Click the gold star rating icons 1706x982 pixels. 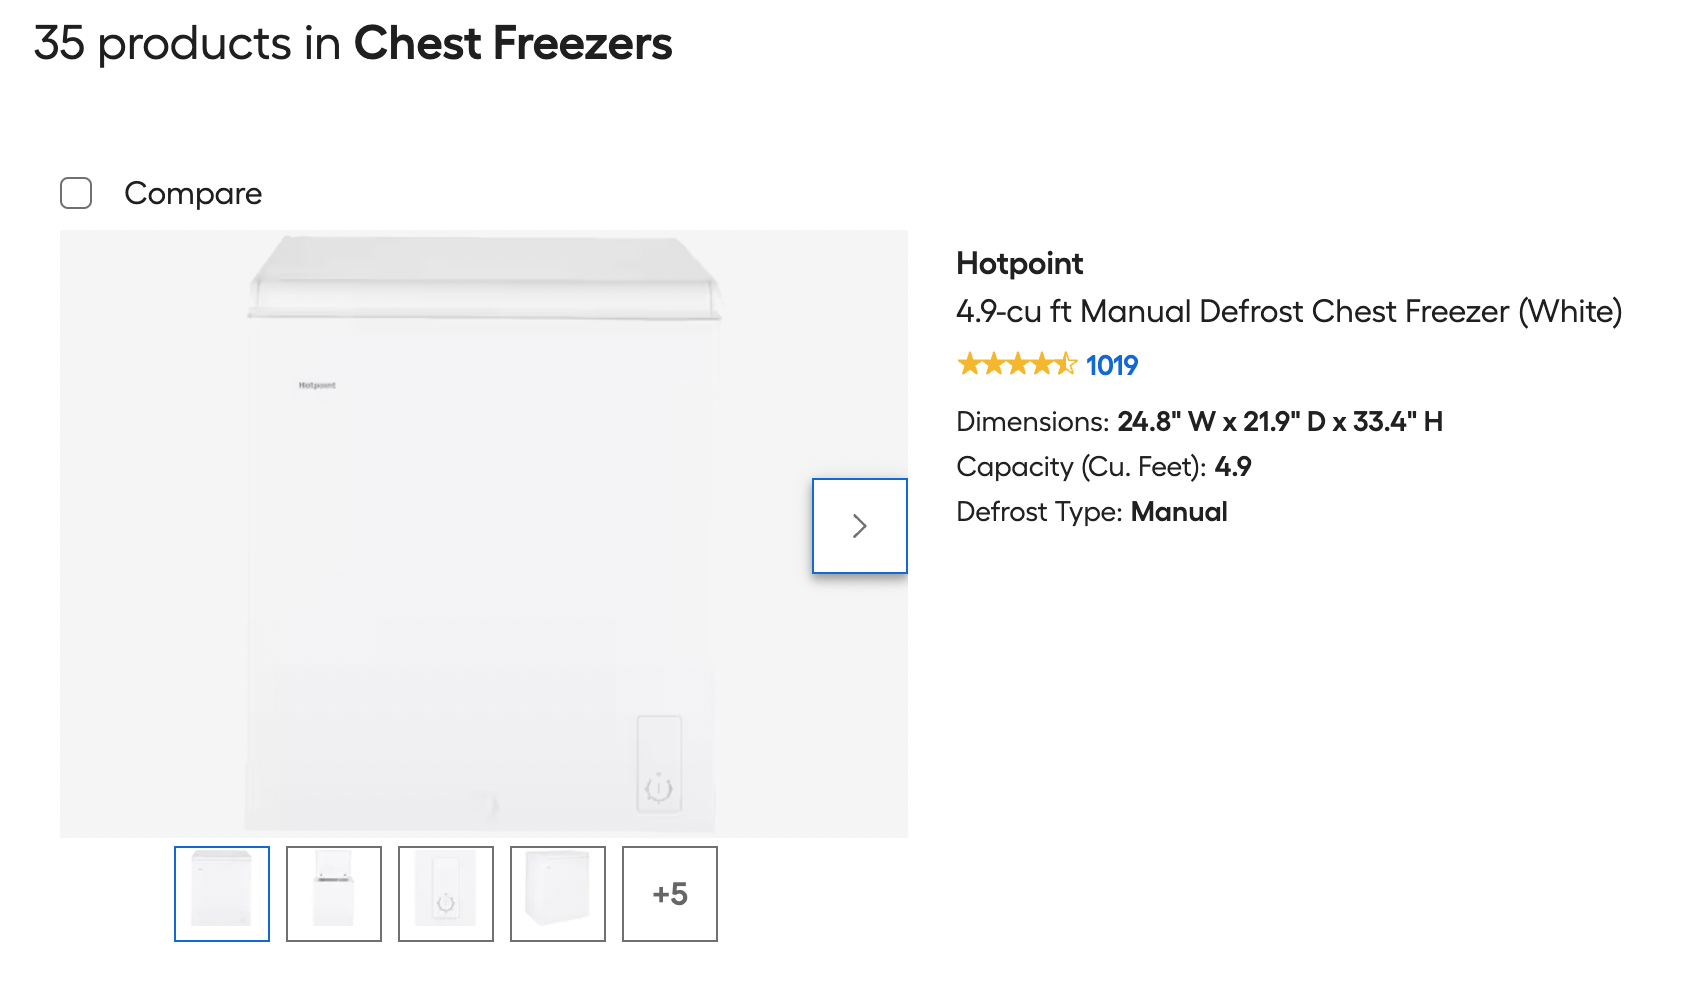1016,365
